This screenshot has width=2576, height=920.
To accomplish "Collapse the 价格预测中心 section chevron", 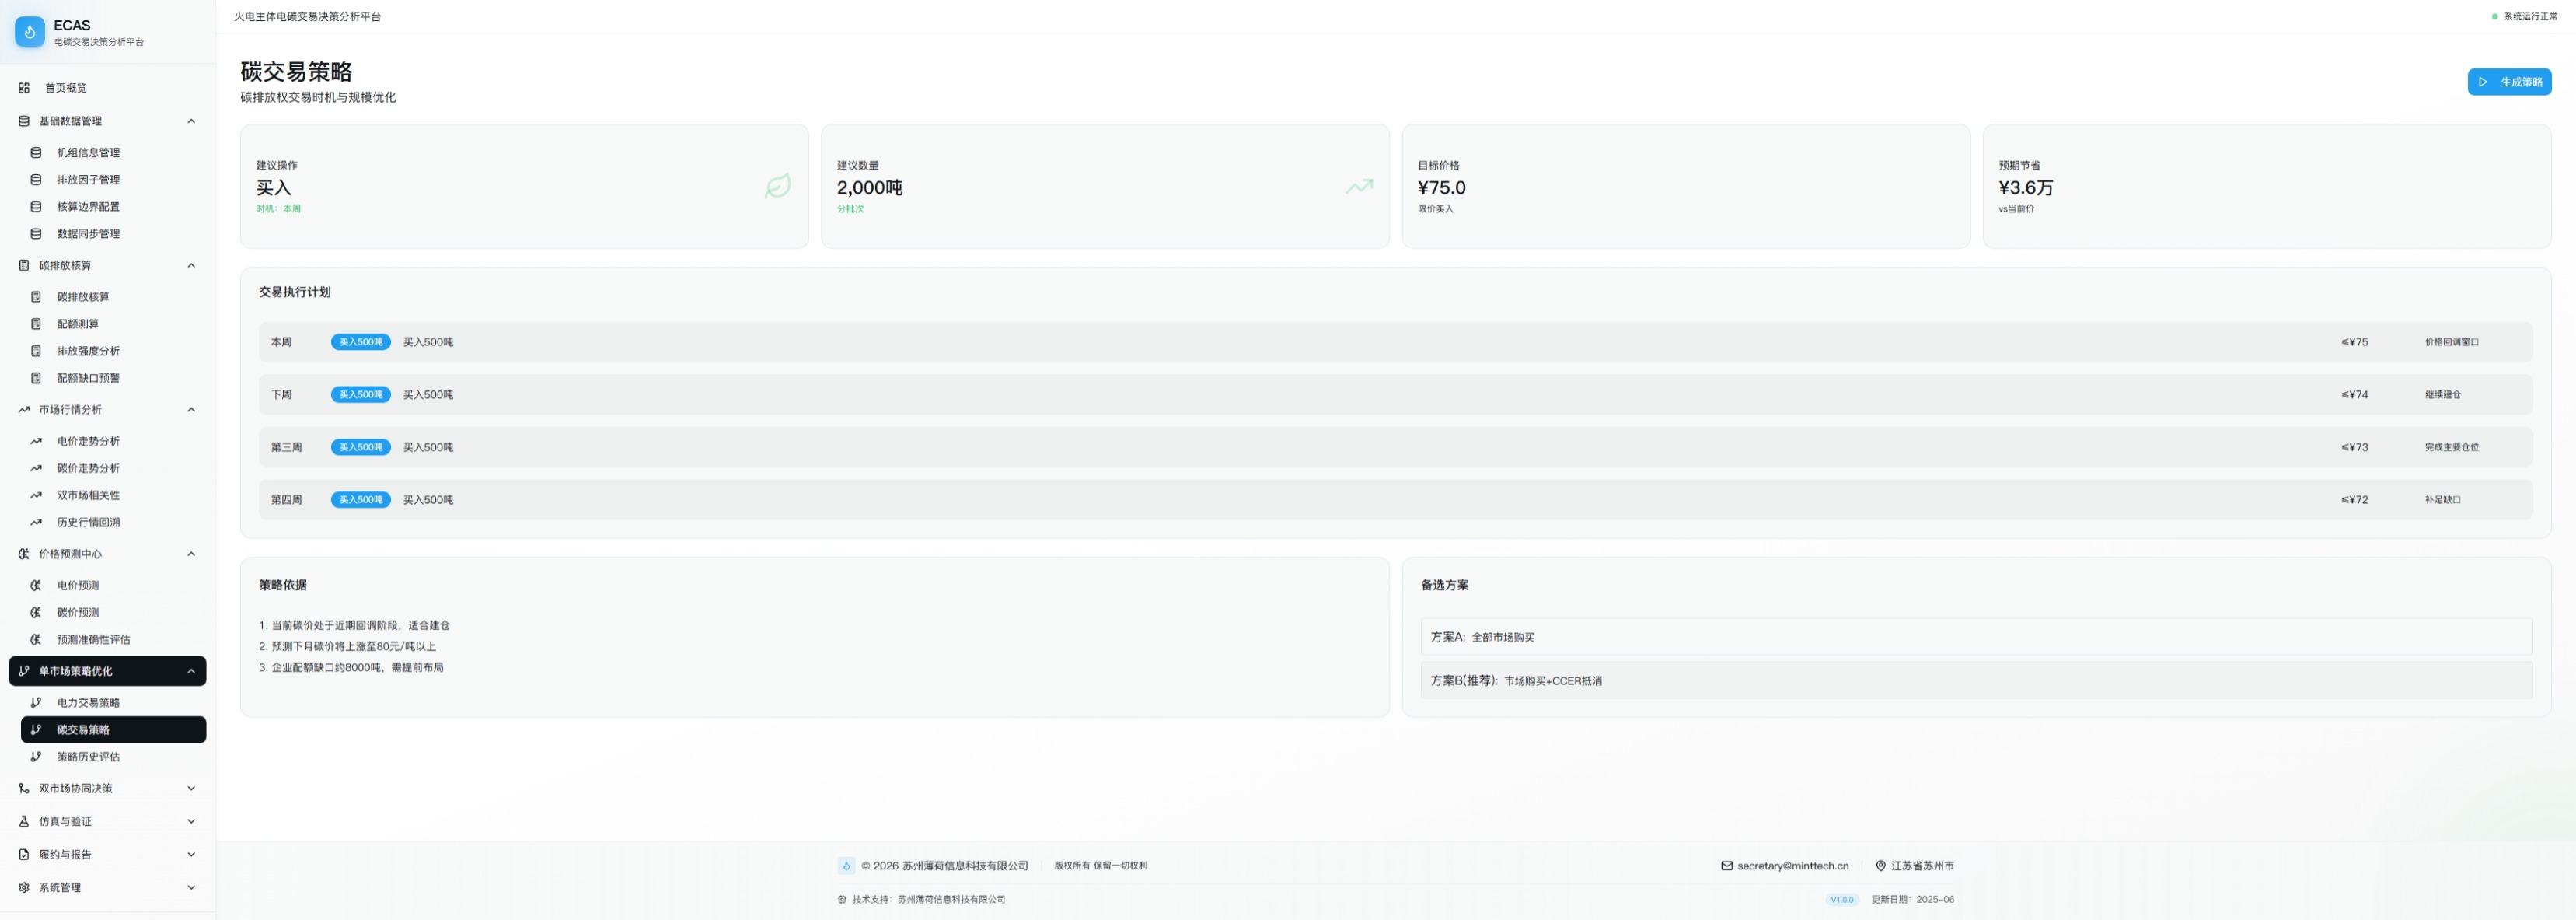I will [191, 554].
